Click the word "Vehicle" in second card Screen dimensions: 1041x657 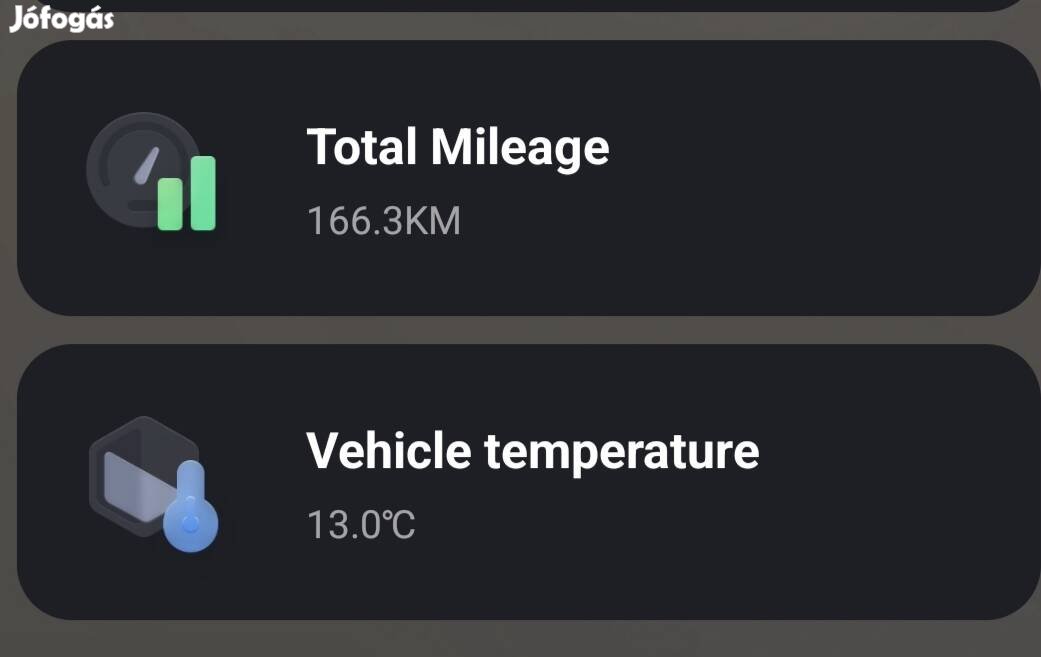pos(388,451)
